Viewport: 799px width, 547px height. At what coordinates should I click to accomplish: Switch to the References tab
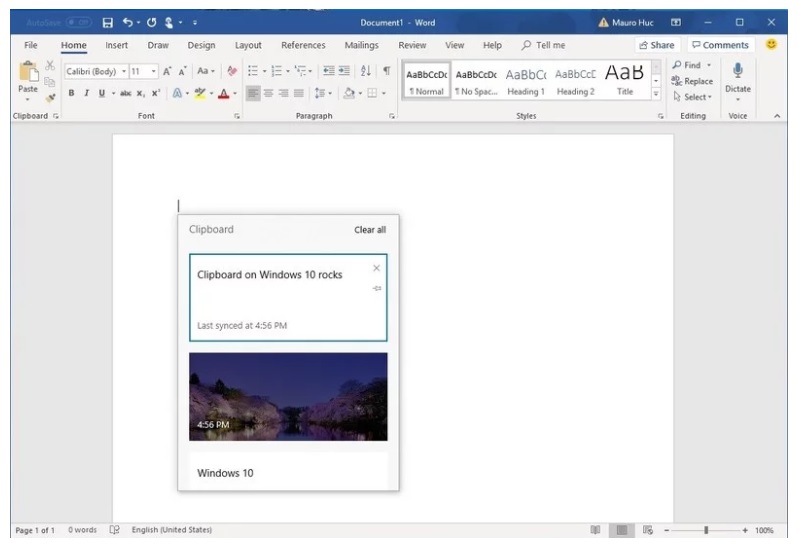(303, 45)
